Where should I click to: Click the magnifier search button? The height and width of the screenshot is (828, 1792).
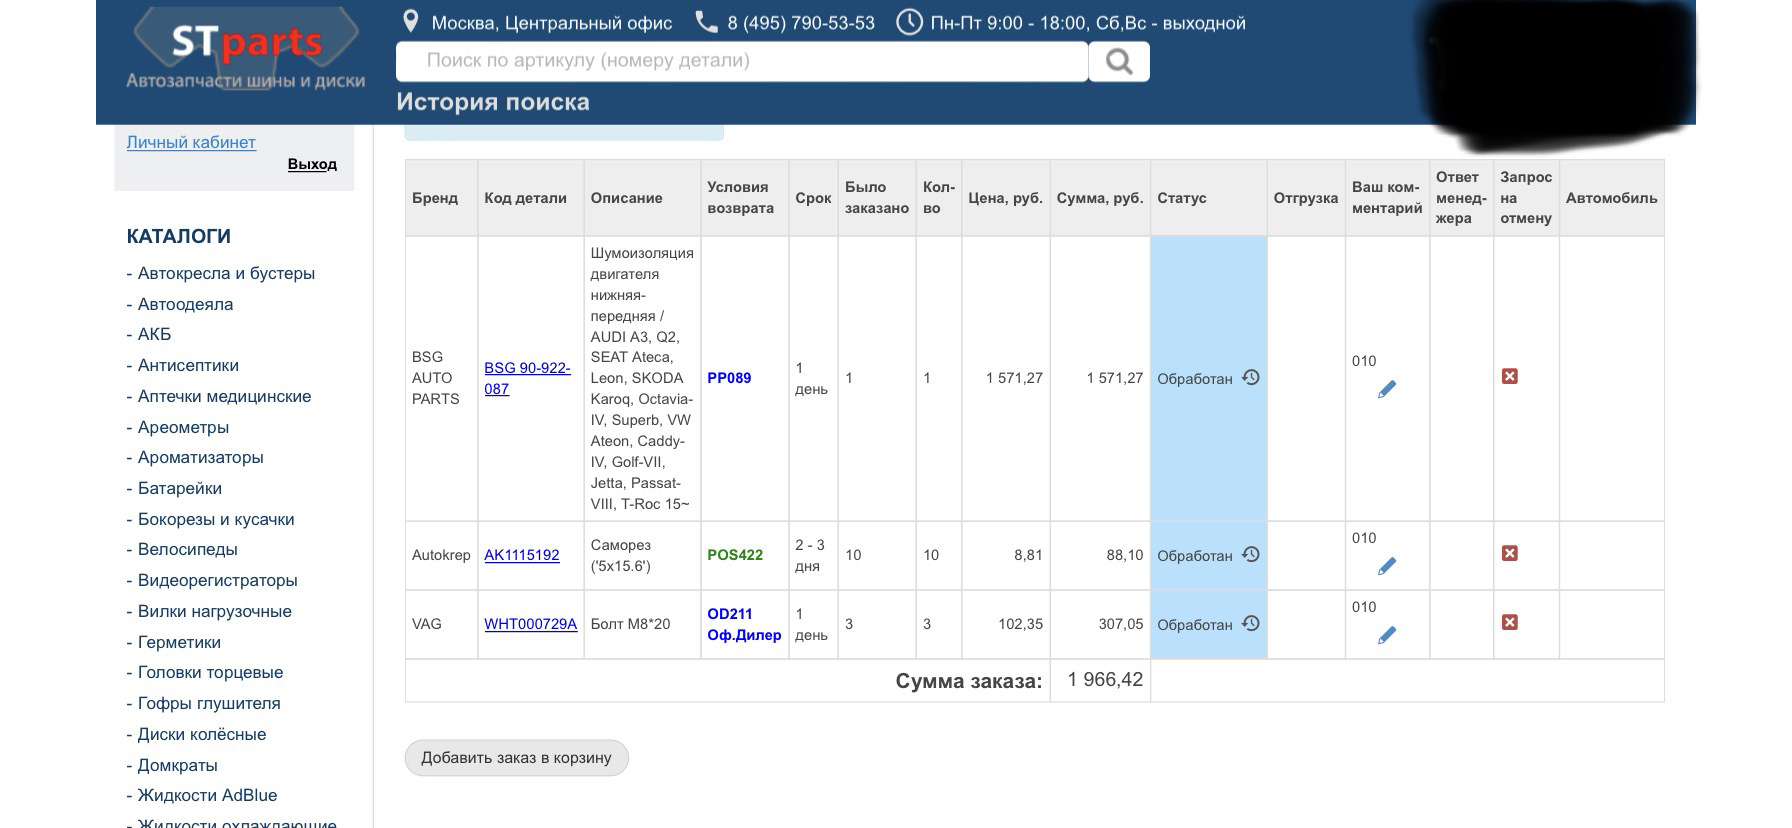click(x=1119, y=62)
